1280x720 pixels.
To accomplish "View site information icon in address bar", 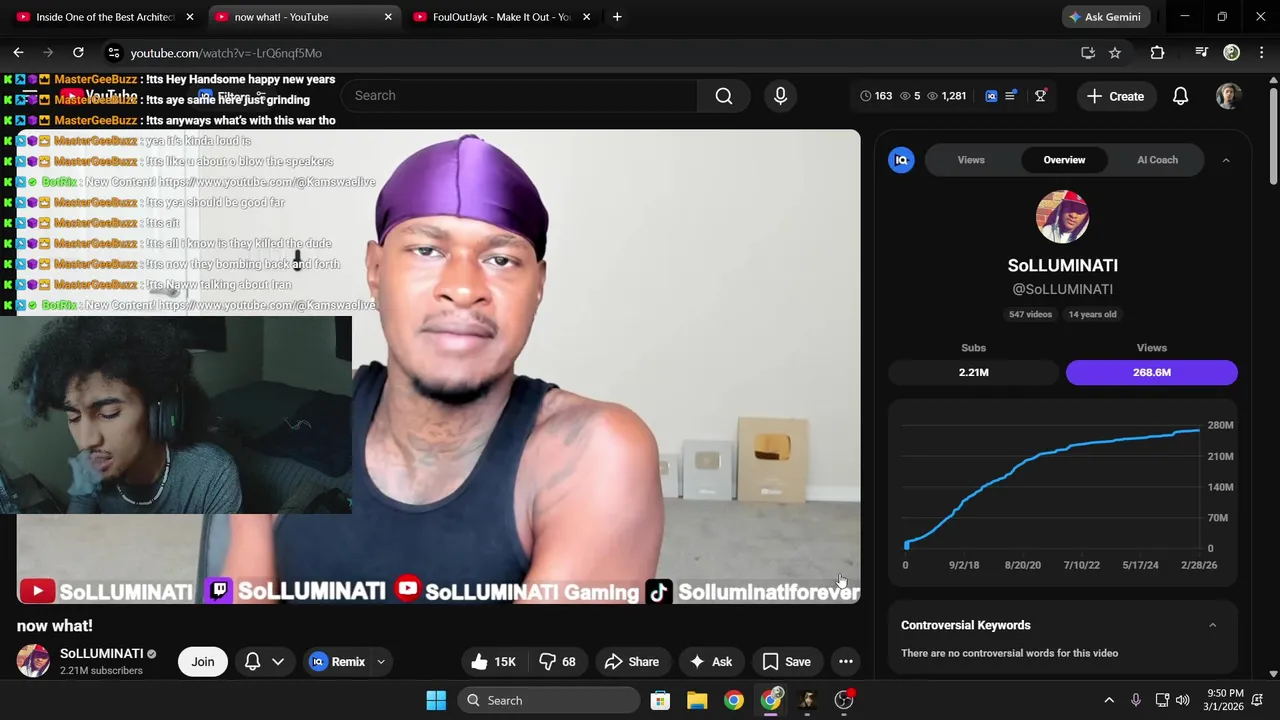I will 113,53.
